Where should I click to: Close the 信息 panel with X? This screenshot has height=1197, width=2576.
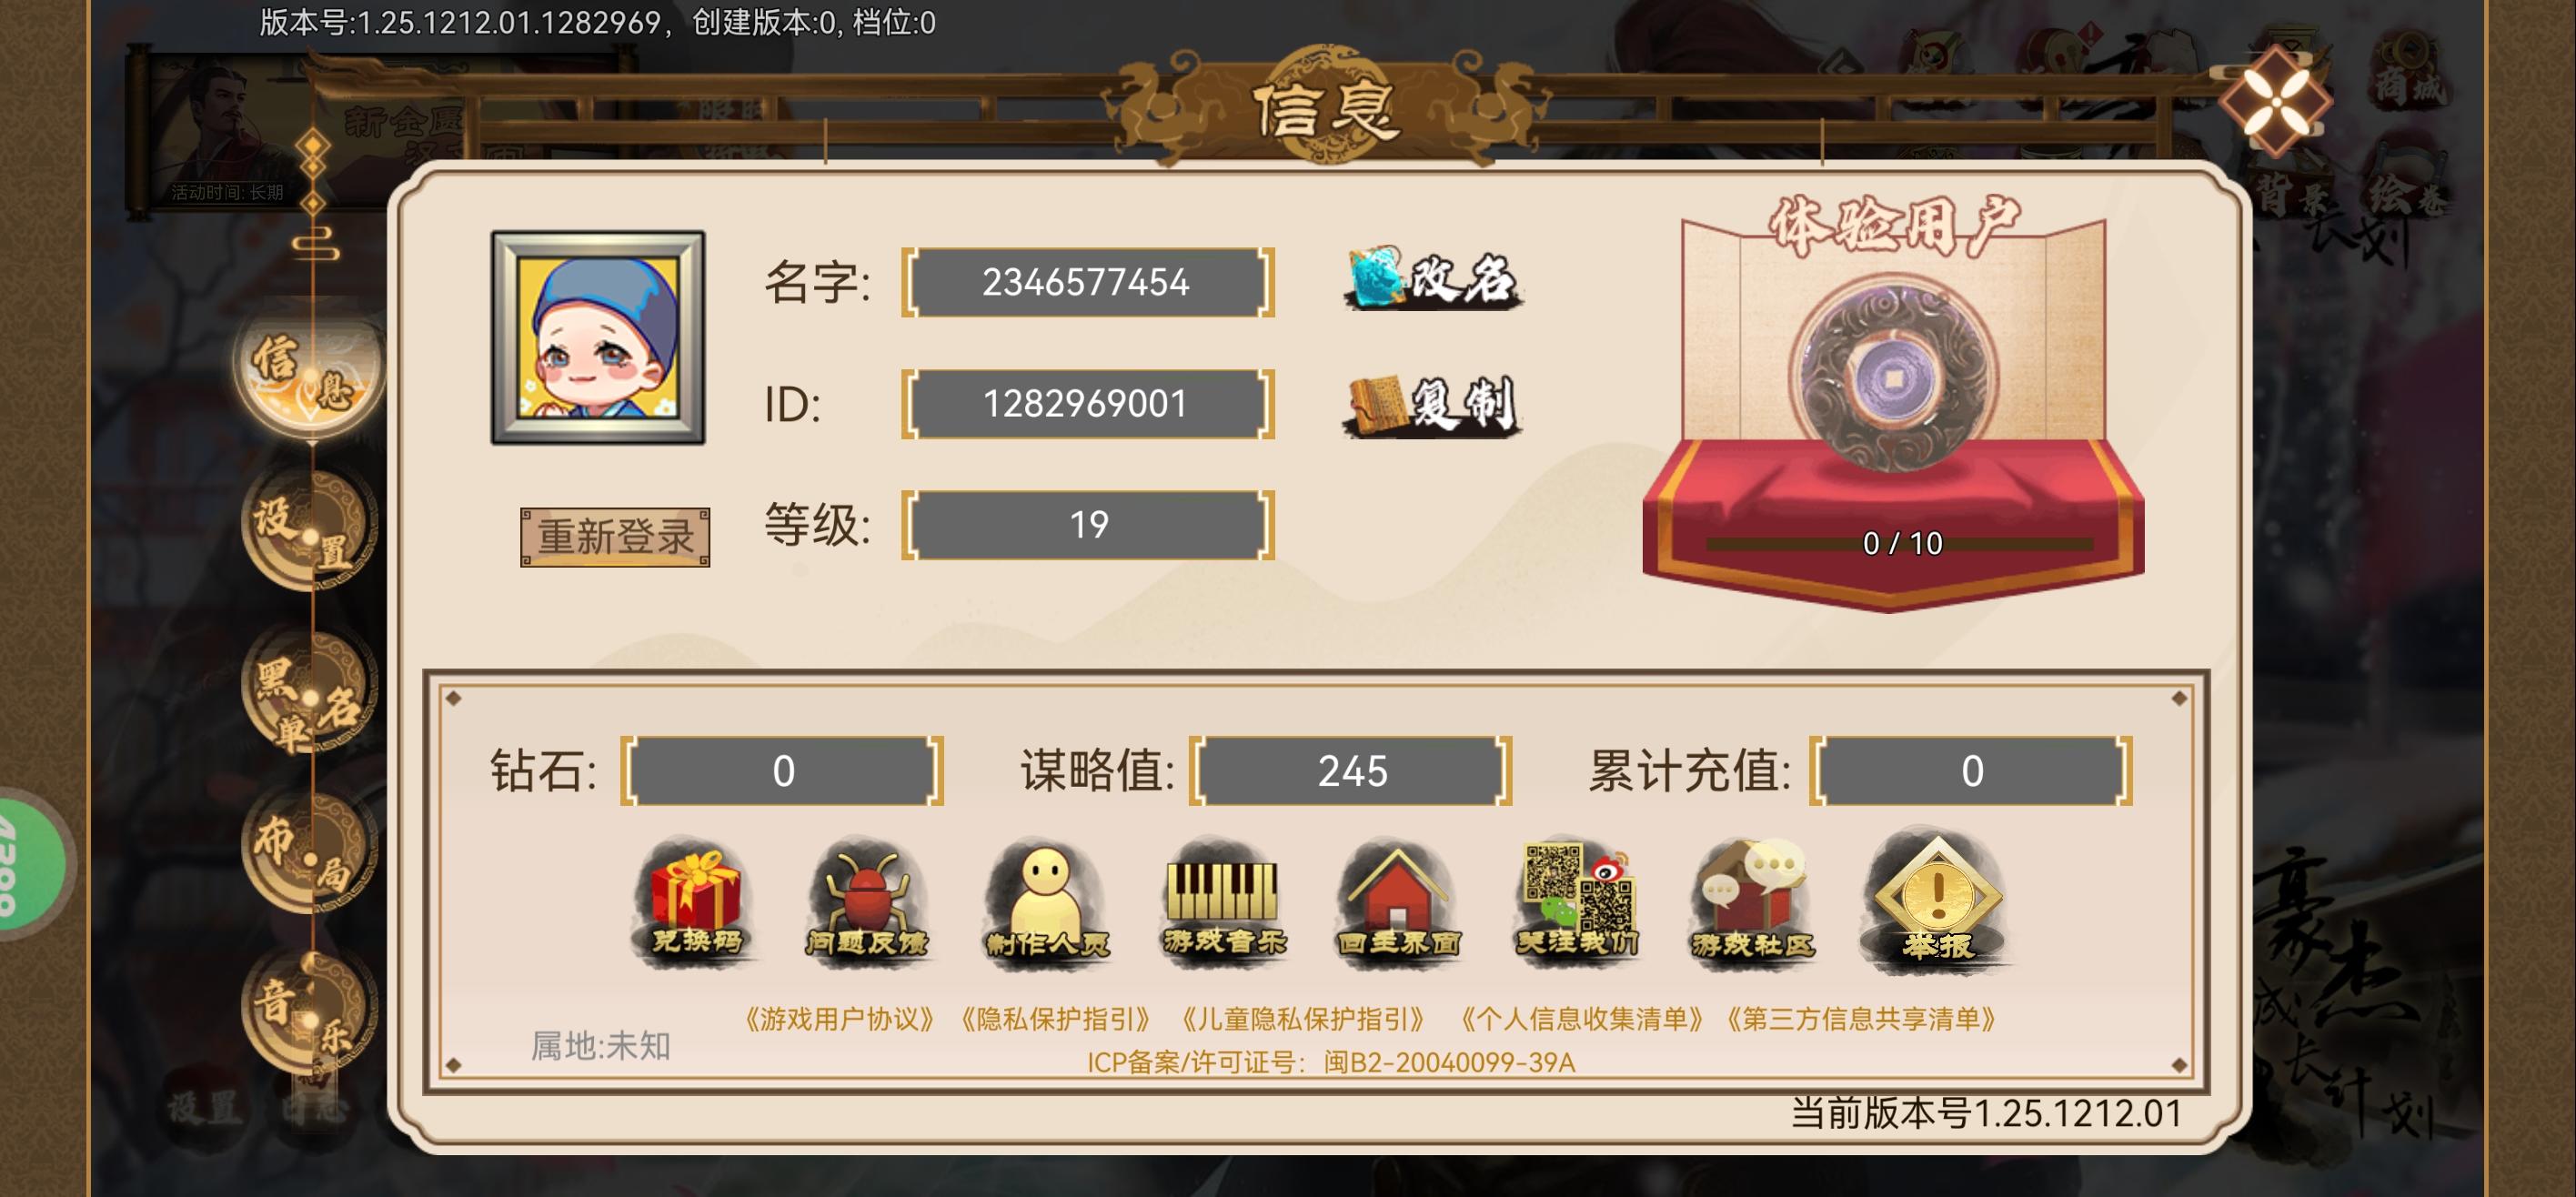[x=2276, y=100]
